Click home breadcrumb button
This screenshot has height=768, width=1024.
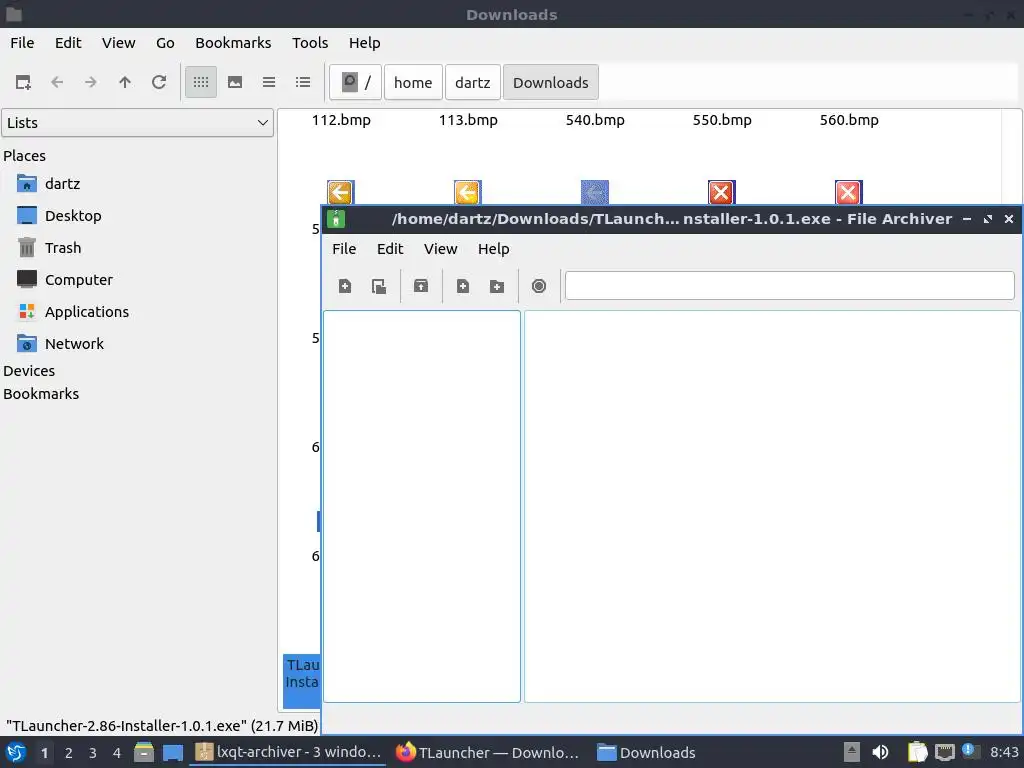pyautogui.click(x=413, y=82)
